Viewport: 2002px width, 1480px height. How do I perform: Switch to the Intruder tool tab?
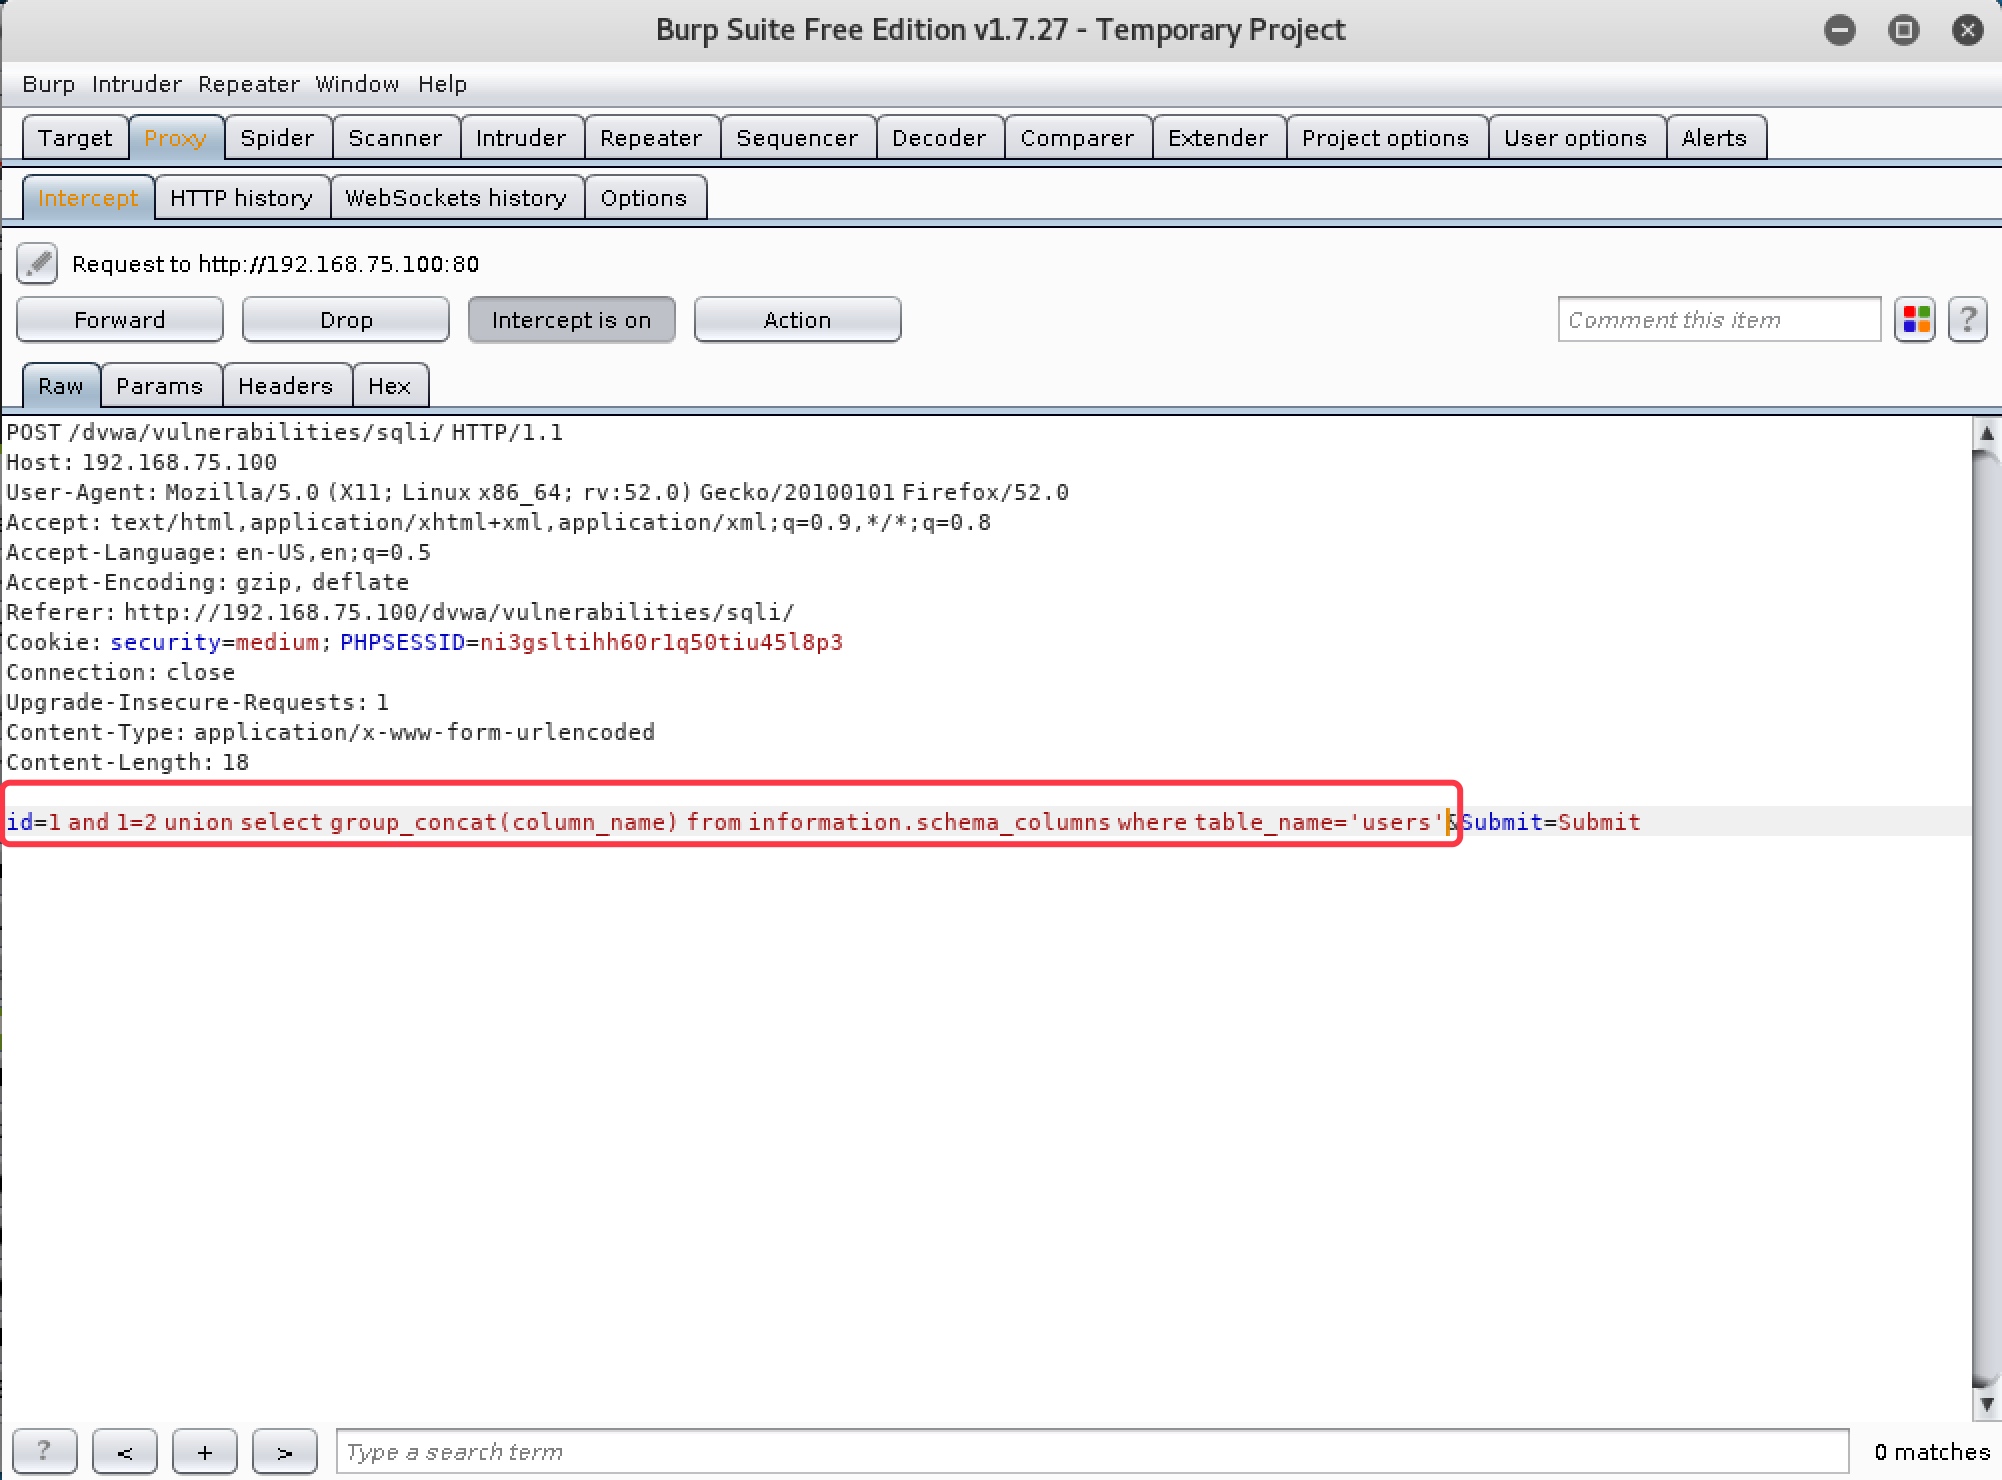click(521, 138)
